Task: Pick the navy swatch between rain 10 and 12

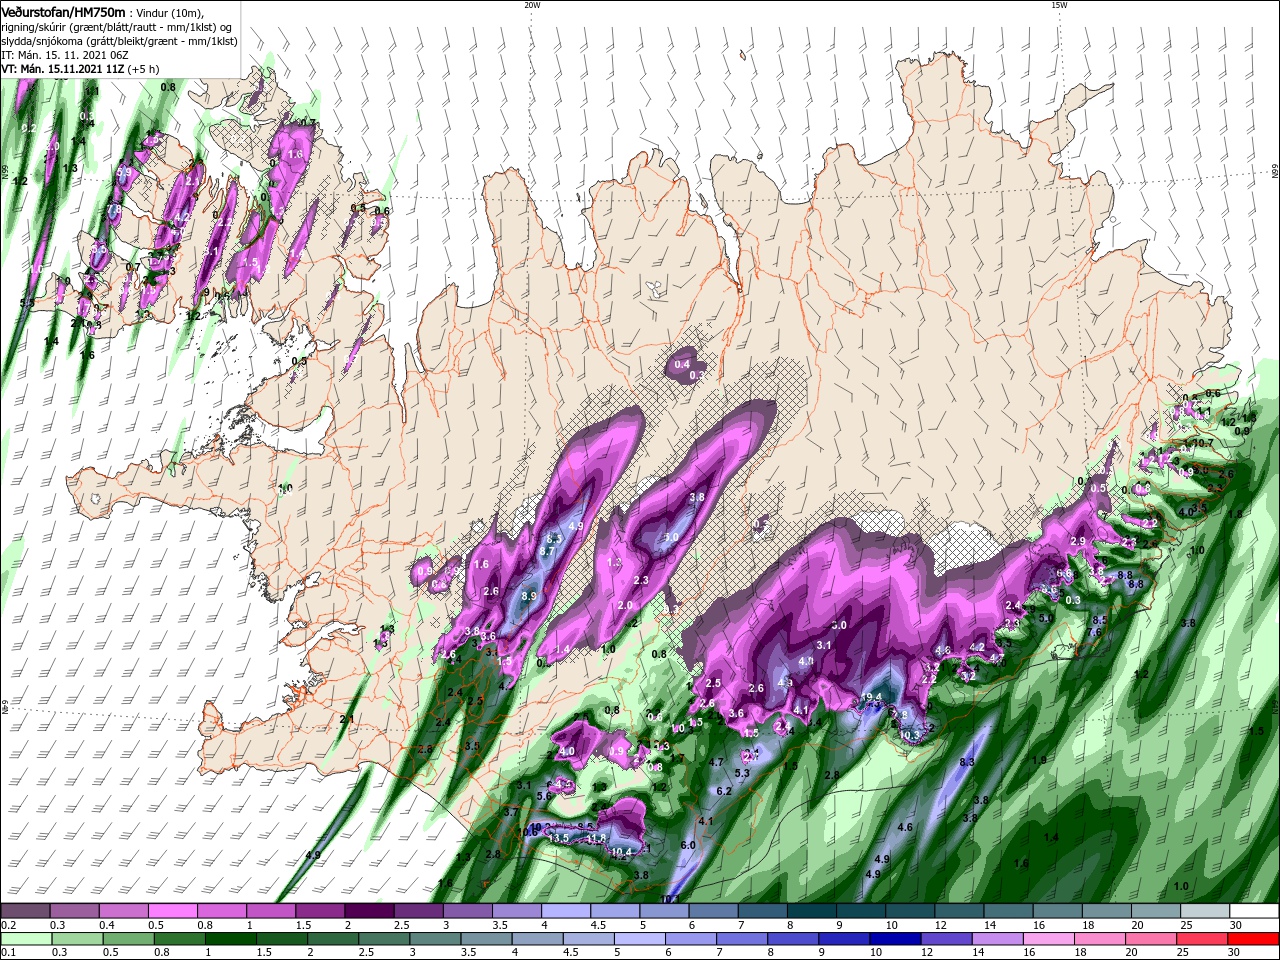Action: tap(893, 939)
